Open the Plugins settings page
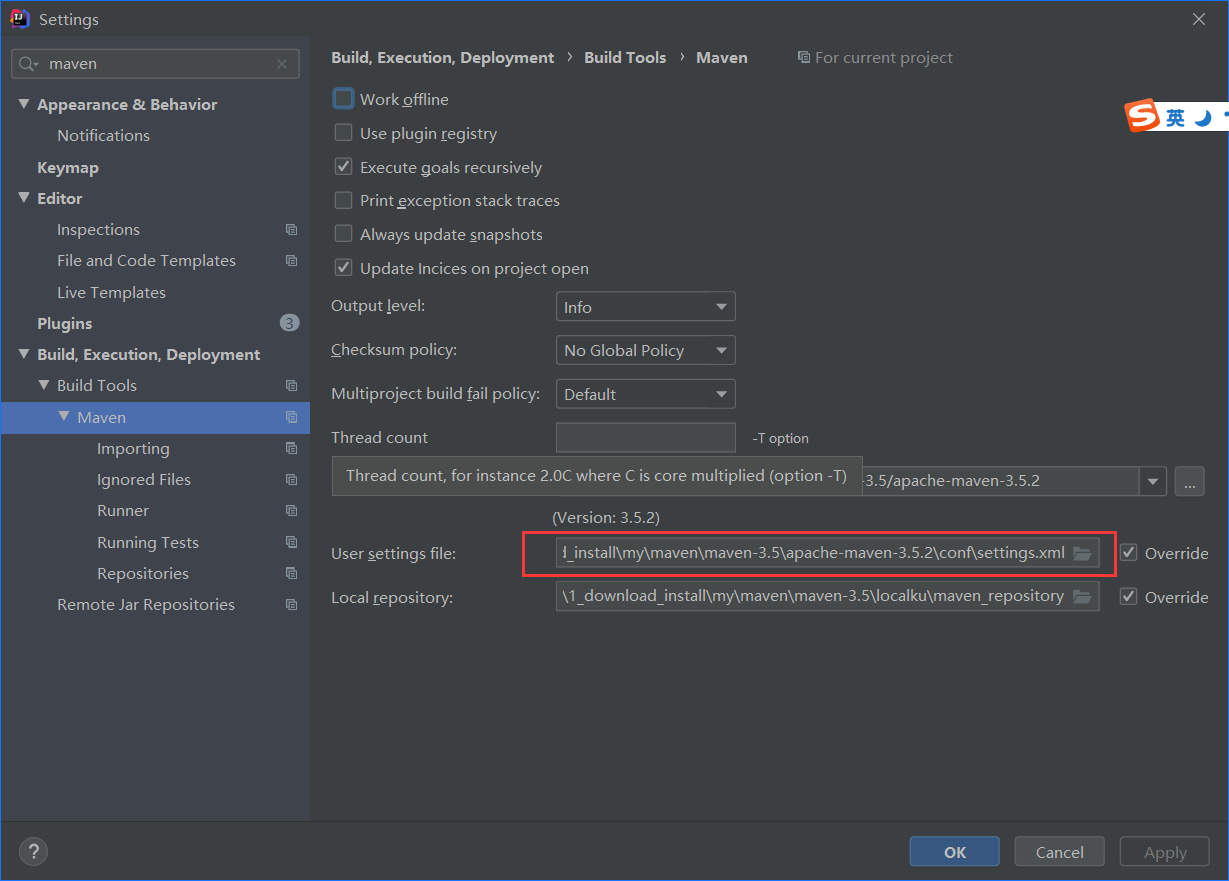The image size is (1229, 881). (65, 324)
